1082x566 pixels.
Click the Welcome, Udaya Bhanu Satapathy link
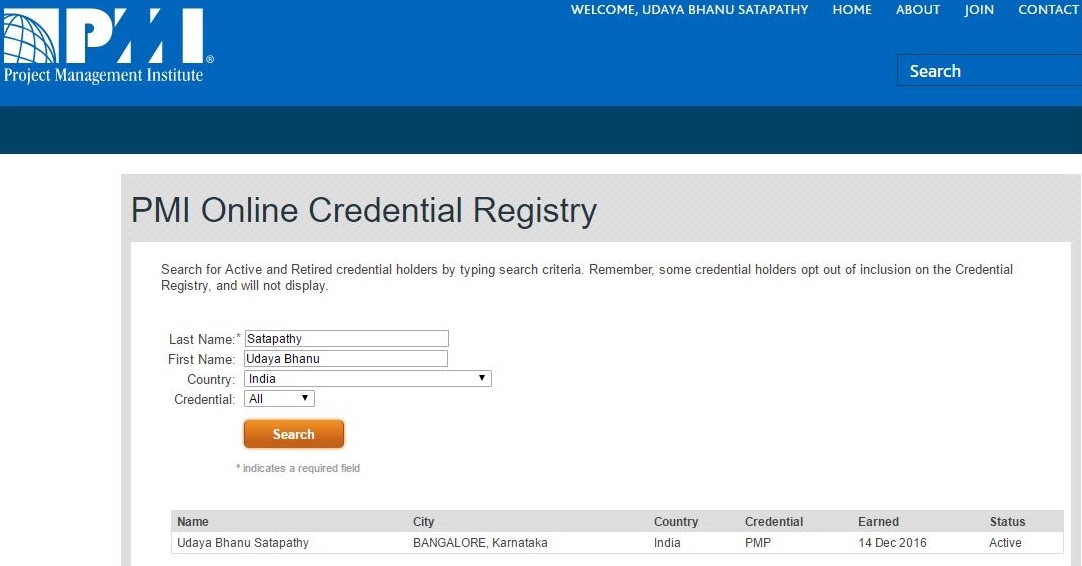(689, 10)
